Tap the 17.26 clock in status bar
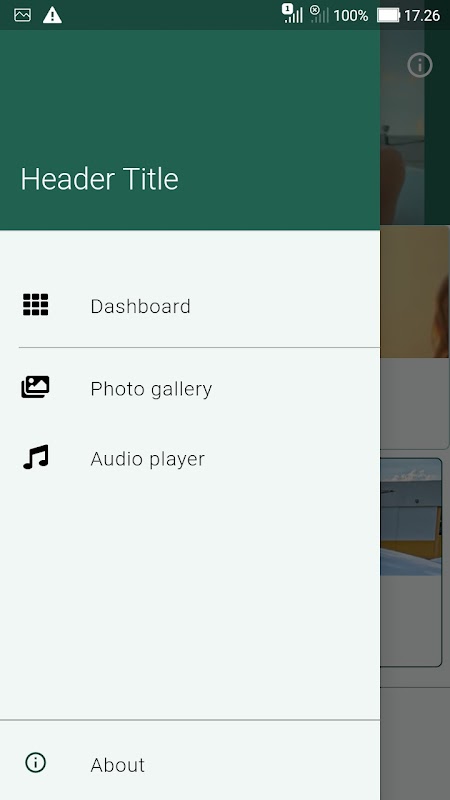This screenshot has height=800, width=450. point(422,16)
